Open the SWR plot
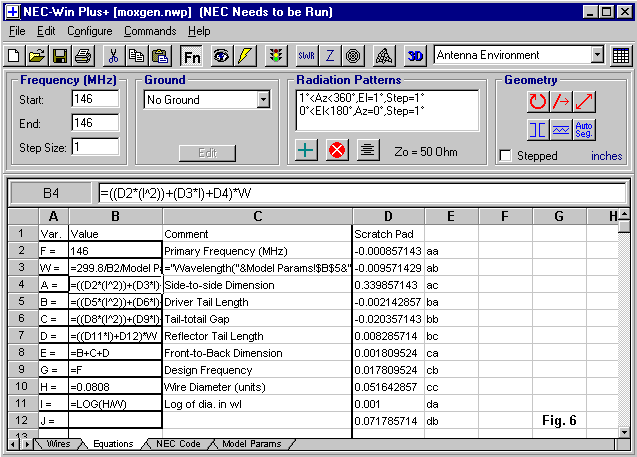 [308, 55]
